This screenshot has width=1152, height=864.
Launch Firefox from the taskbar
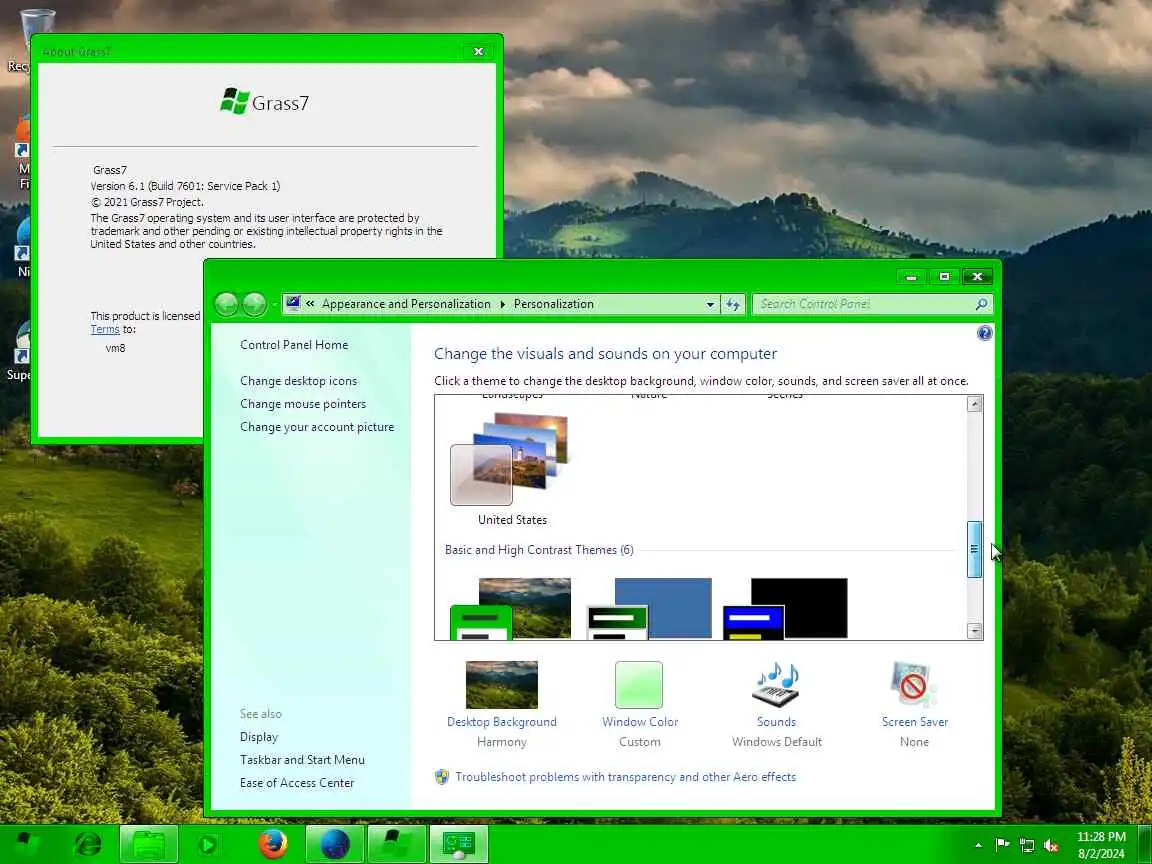coord(273,844)
